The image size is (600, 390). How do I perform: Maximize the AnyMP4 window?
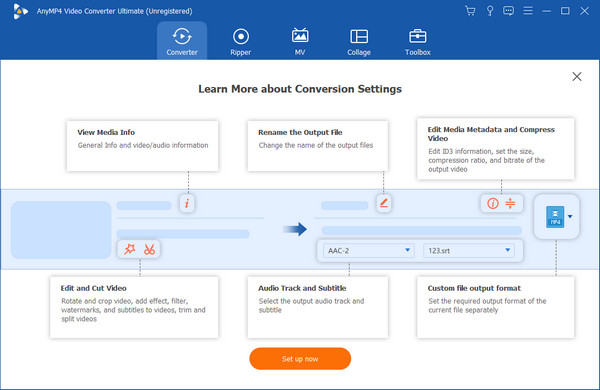click(565, 11)
